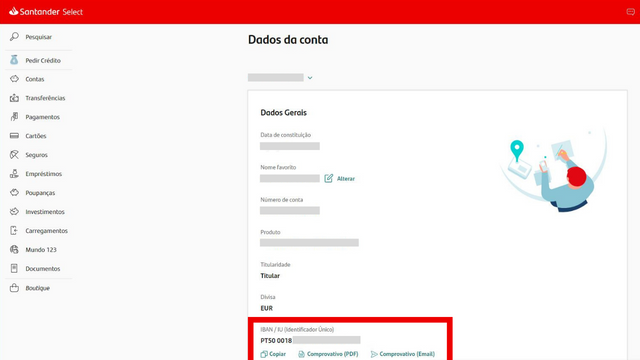Click the EUR currency value

pos(267,308)
